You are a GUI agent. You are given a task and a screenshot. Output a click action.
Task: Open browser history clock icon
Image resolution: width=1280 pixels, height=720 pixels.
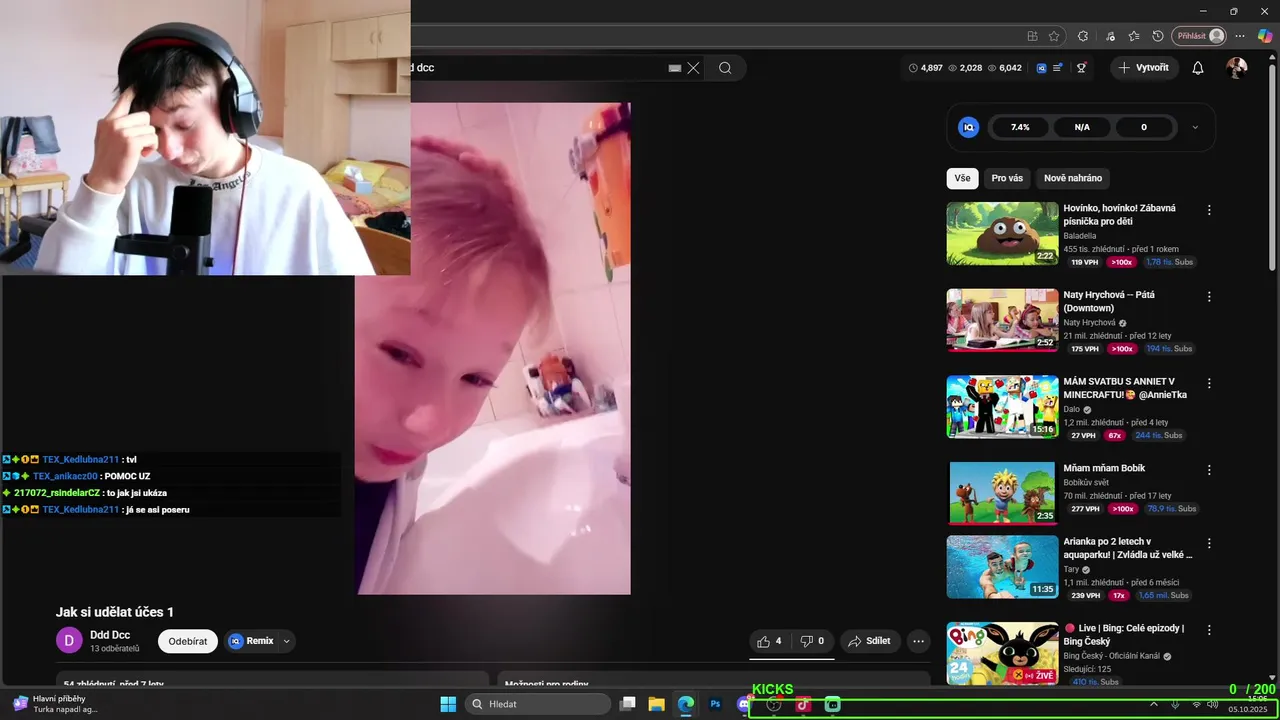pyautogui.click(x=1158, y=36)
